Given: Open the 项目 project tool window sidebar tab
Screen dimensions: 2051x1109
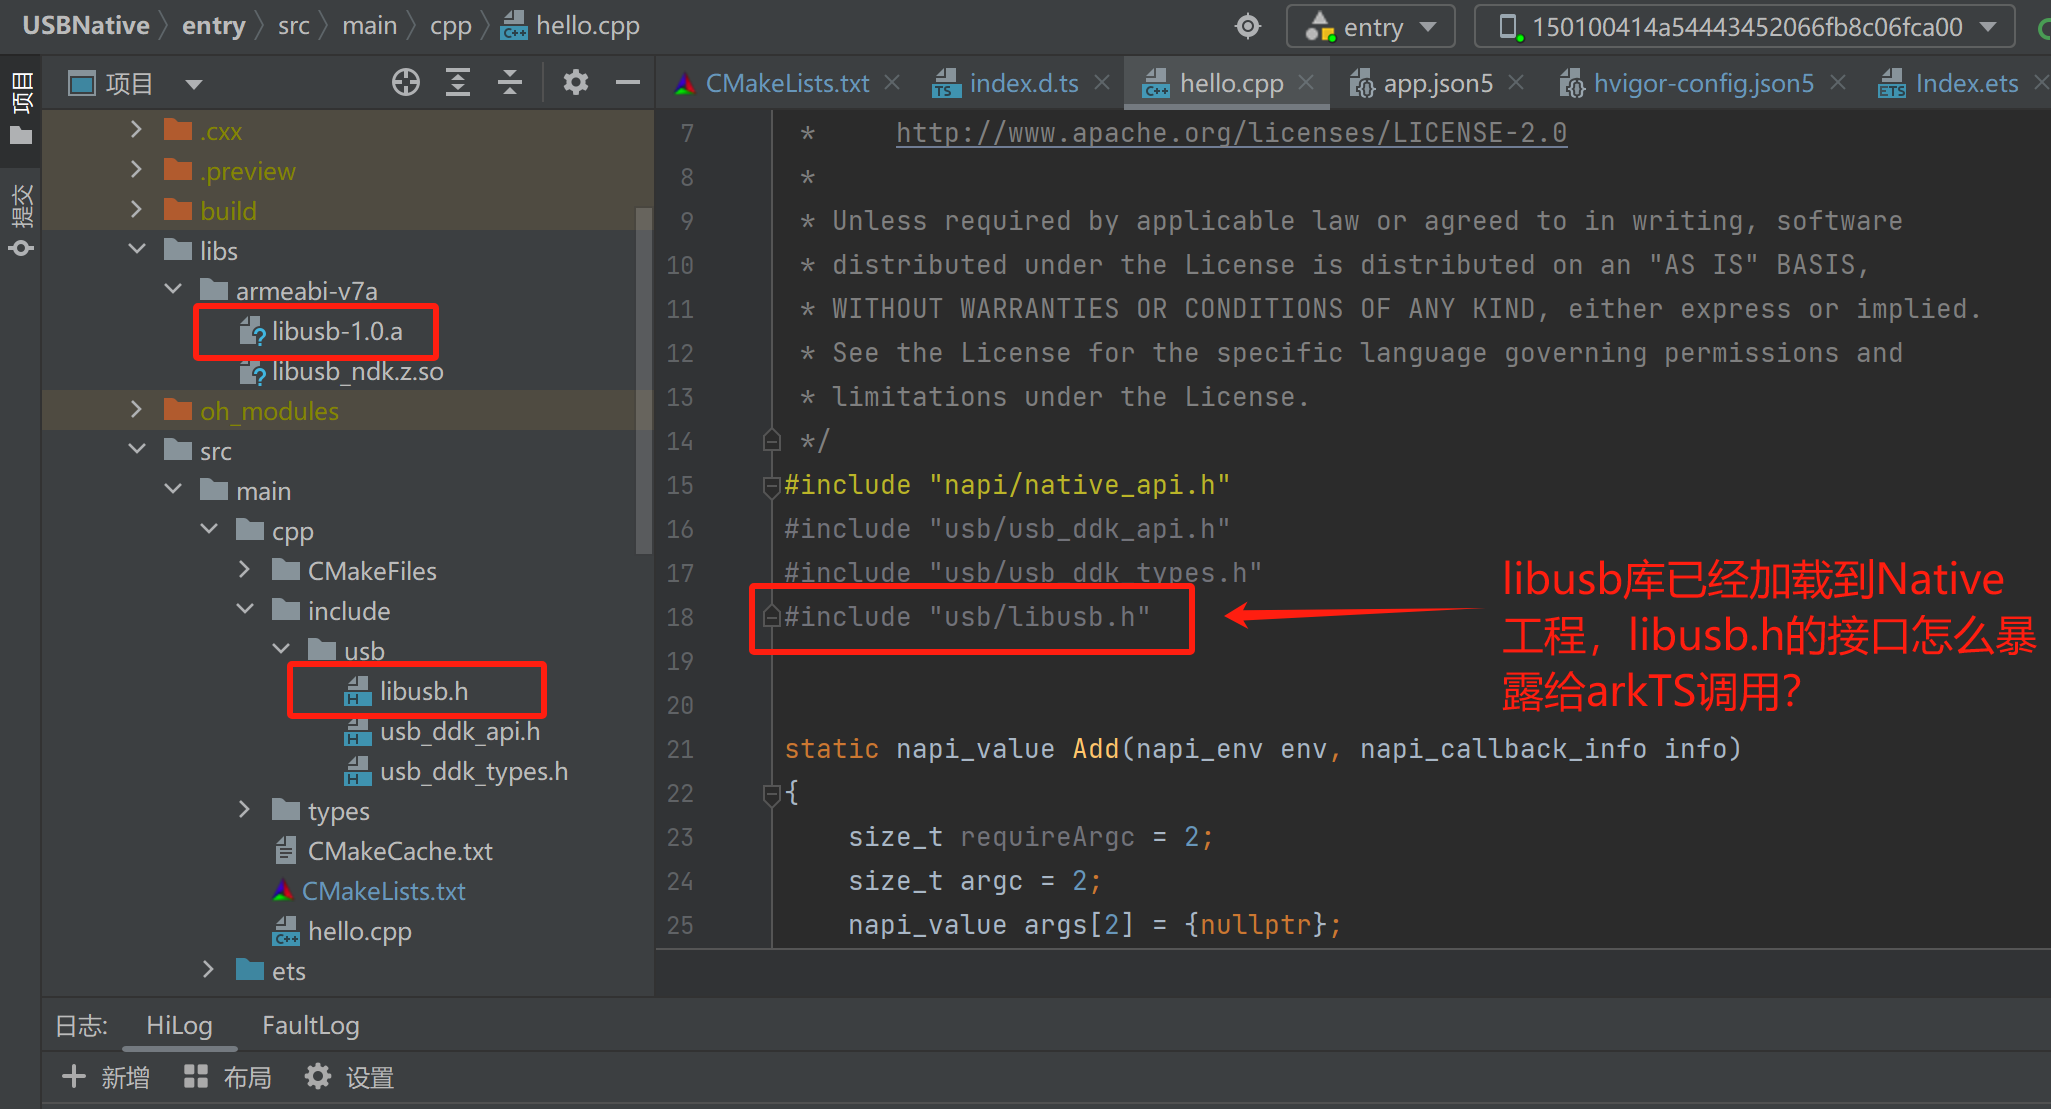Looking at the screenshot, I should (21, 107).
